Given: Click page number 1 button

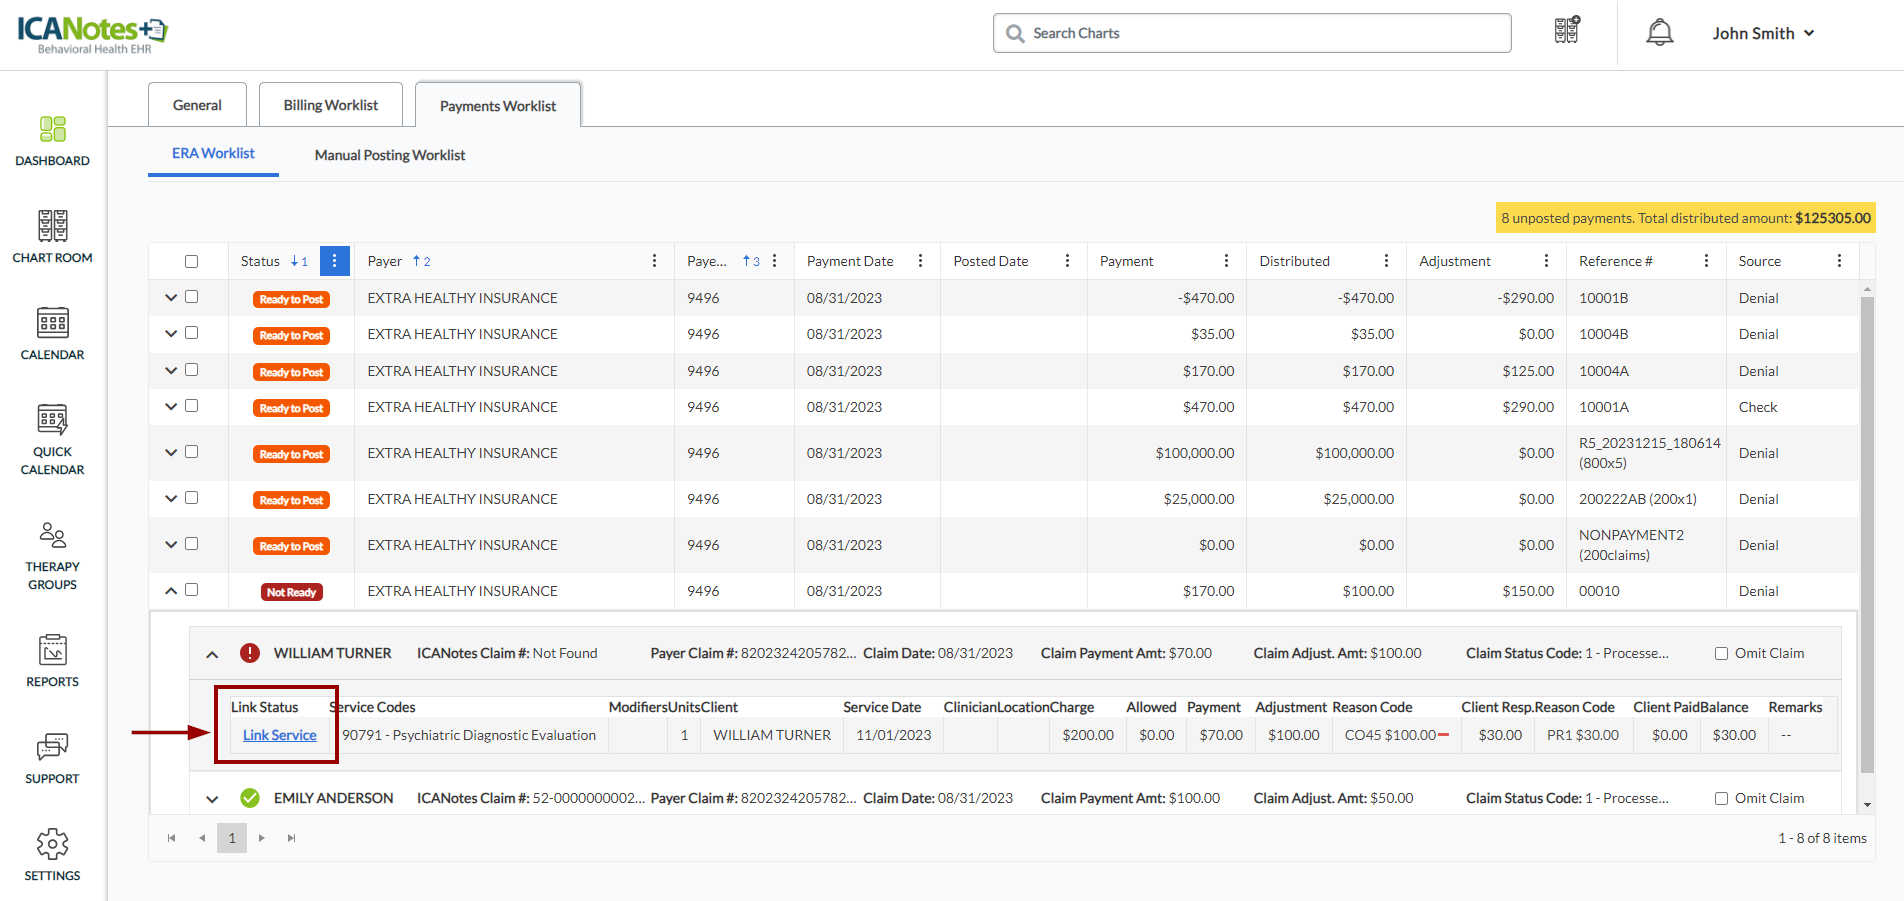Looking at the screenshot, I should click(x=232, y=838).
